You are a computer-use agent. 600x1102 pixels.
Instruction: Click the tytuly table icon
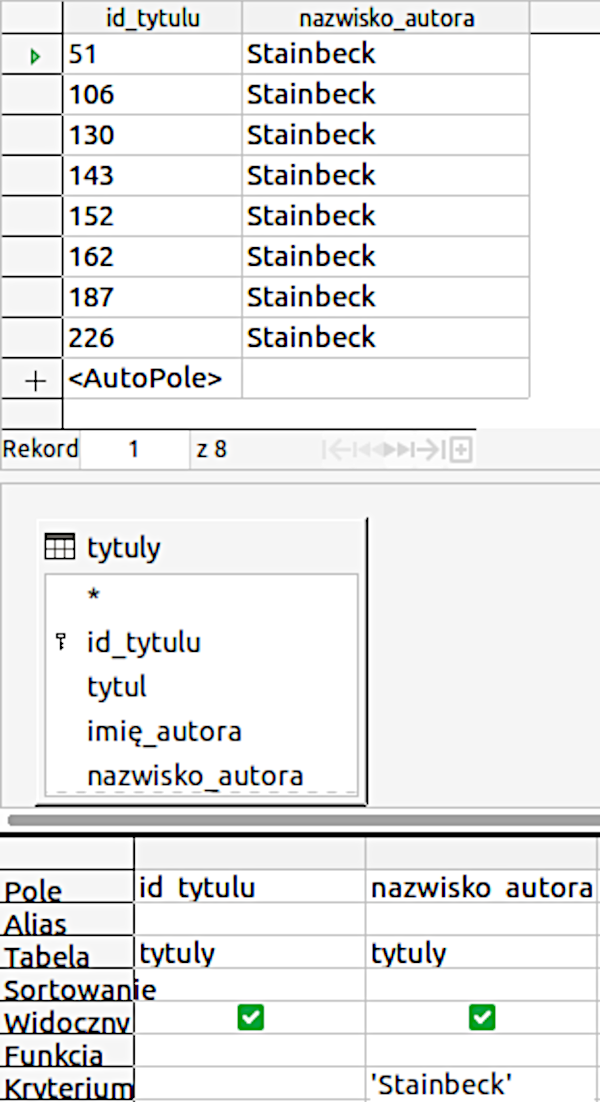click(x=60, y=547)
